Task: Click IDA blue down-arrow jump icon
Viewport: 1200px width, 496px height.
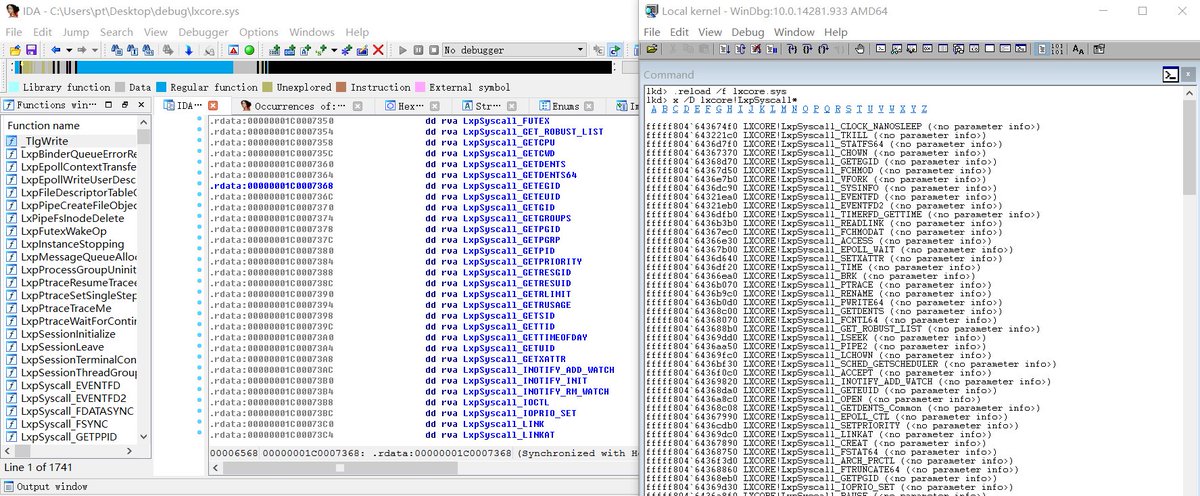Action: (x=188, y=50)
